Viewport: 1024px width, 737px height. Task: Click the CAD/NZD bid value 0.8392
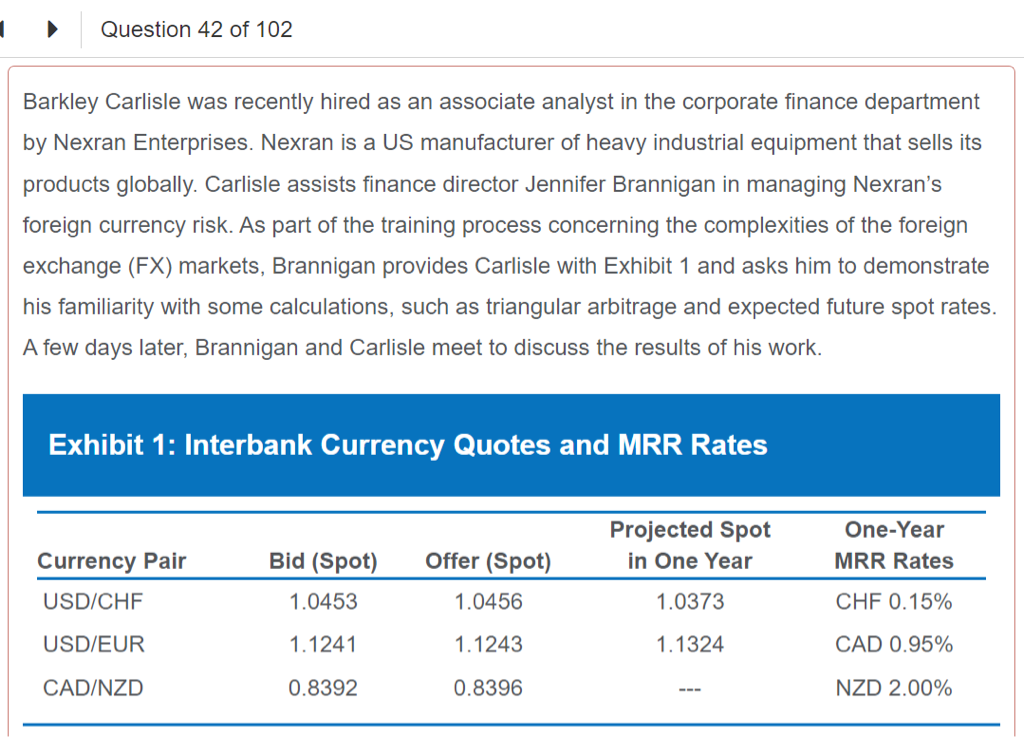pos(323,688)
